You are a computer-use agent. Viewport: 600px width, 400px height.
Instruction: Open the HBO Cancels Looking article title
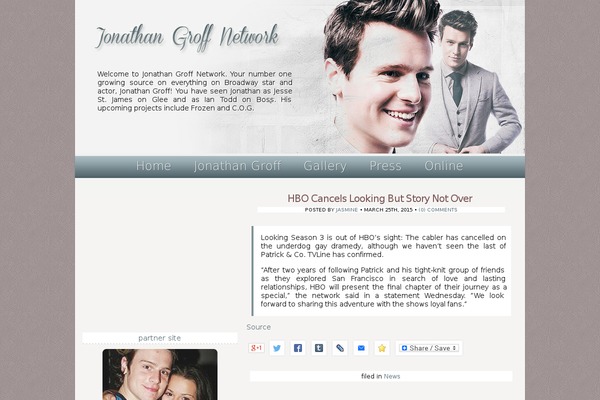[380, 198]
